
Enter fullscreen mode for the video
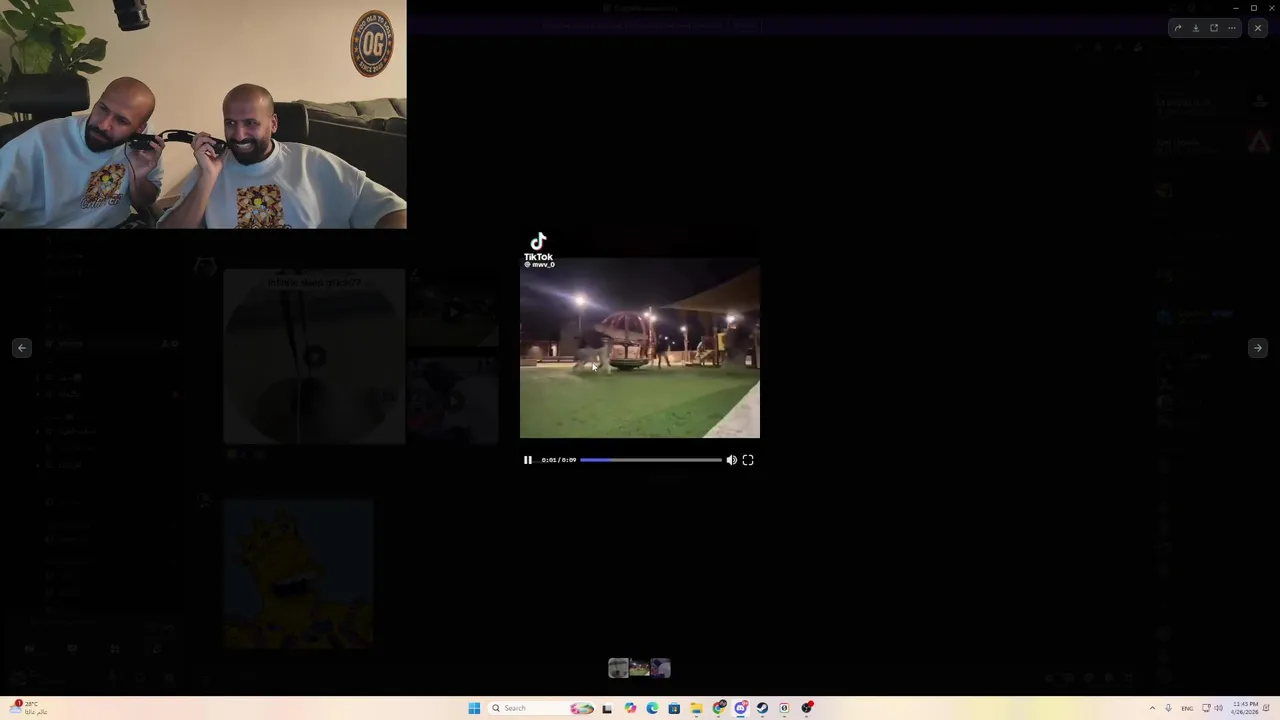(x=748, y=460)
